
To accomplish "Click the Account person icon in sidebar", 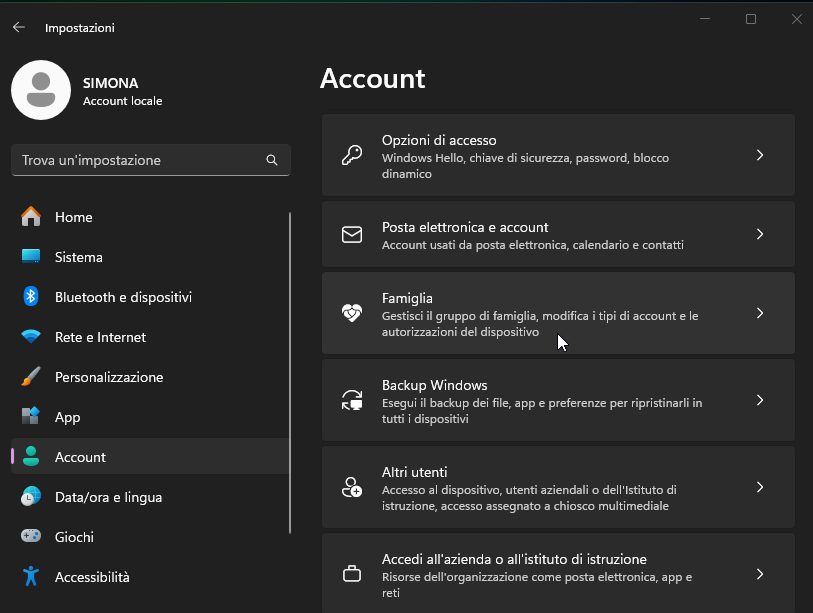I will [x=31, y=456].
